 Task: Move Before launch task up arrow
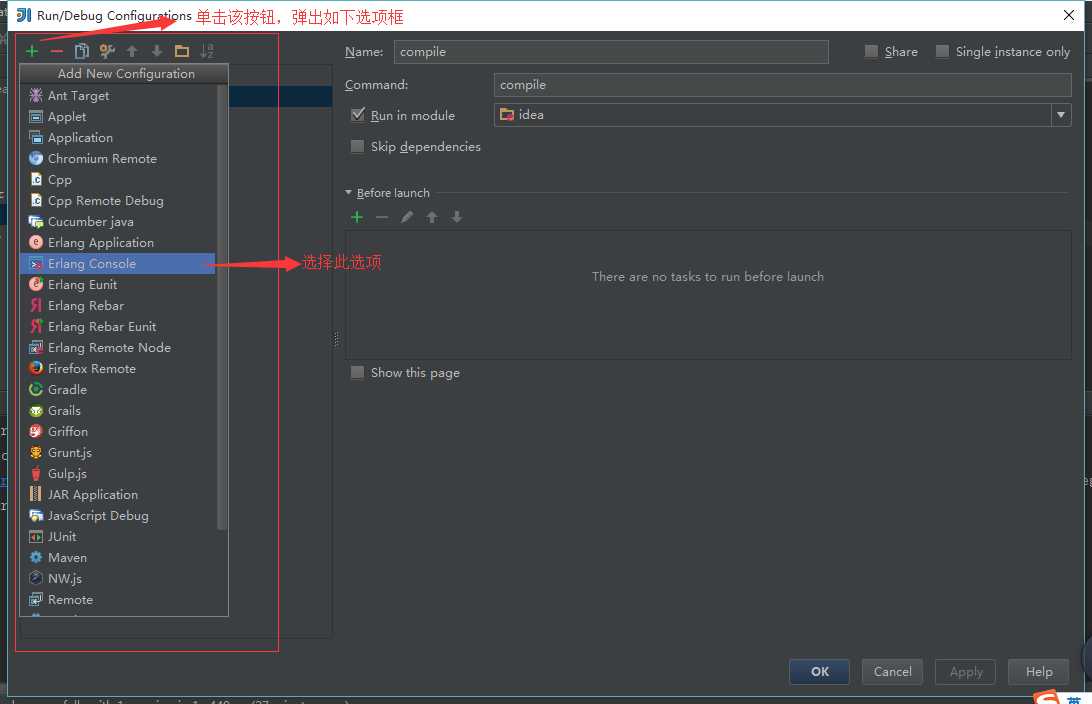[432, 217]
